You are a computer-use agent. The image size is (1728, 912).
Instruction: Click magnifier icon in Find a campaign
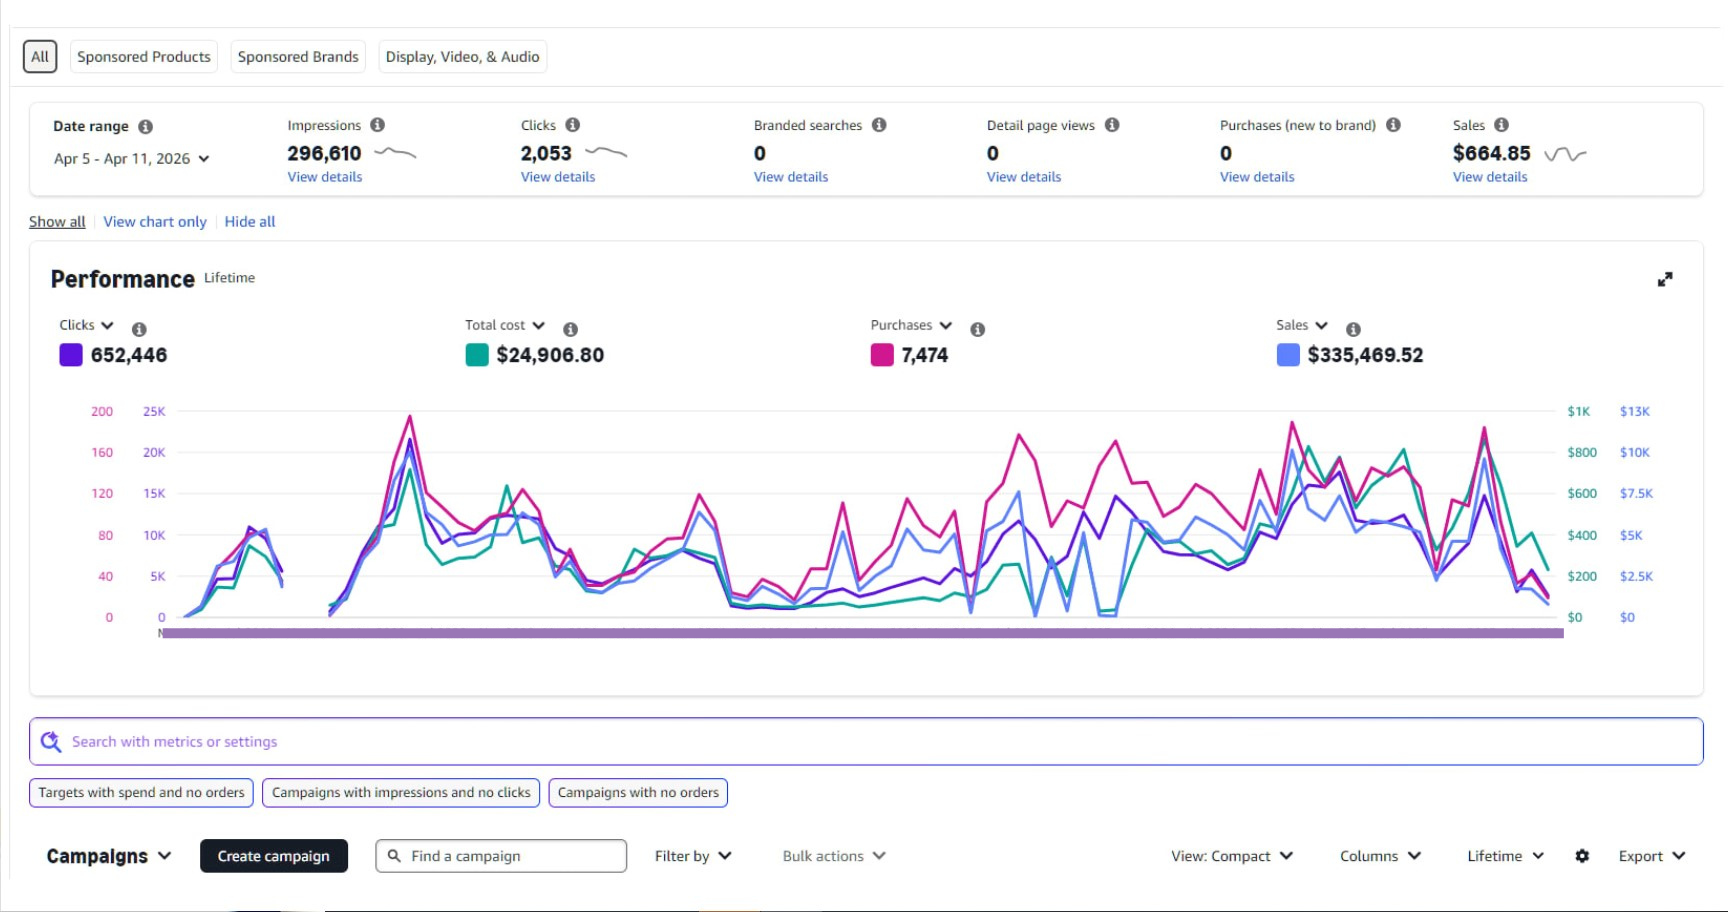(x=394, y=856)
